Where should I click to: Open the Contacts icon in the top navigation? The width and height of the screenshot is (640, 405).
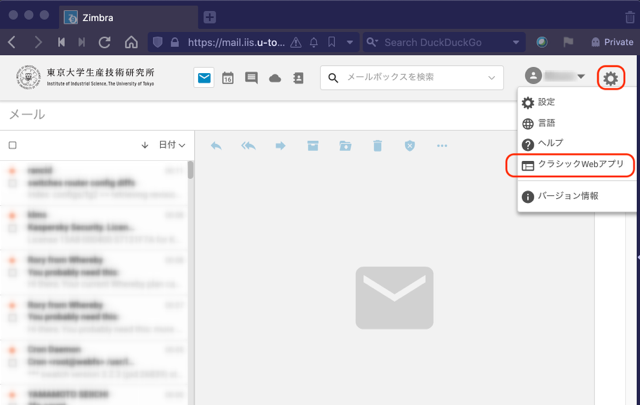298,78
